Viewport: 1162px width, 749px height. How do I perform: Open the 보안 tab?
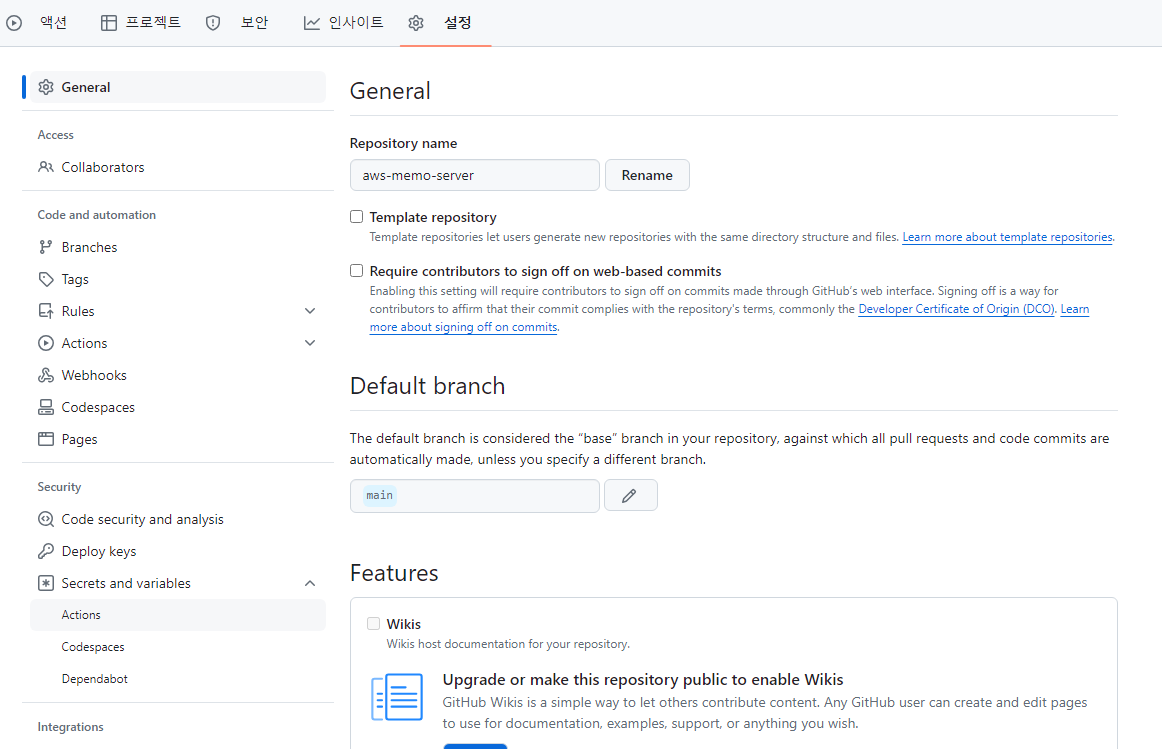pos(254,23)
